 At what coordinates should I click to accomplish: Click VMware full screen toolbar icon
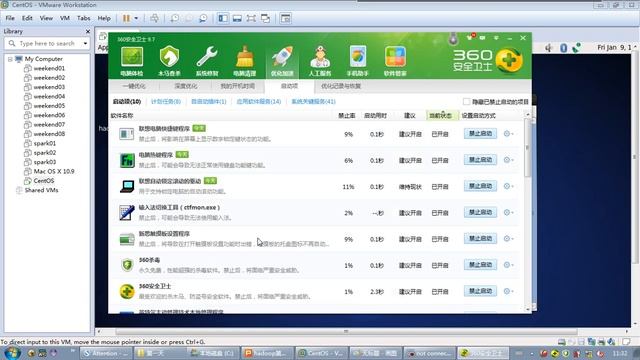(x=251, y=18)
